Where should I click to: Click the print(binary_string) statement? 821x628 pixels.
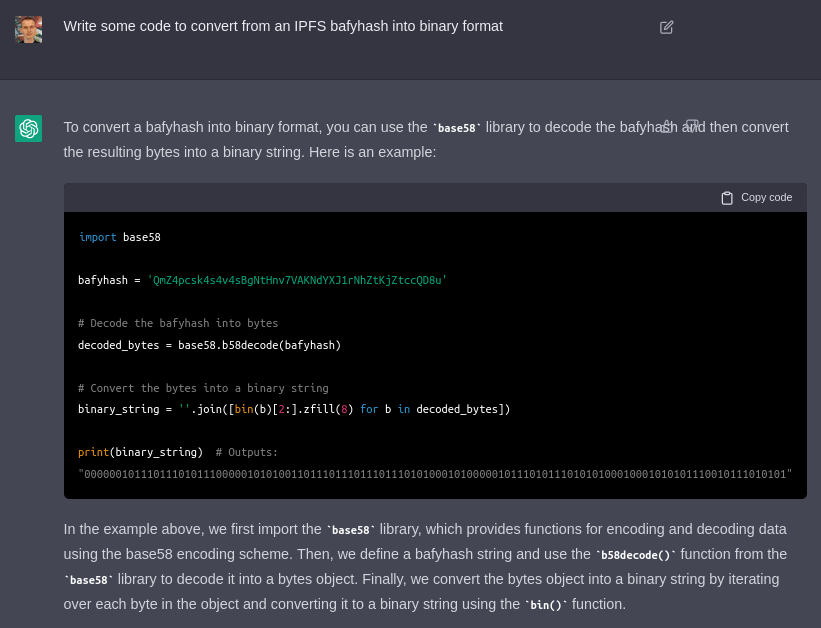140,452
